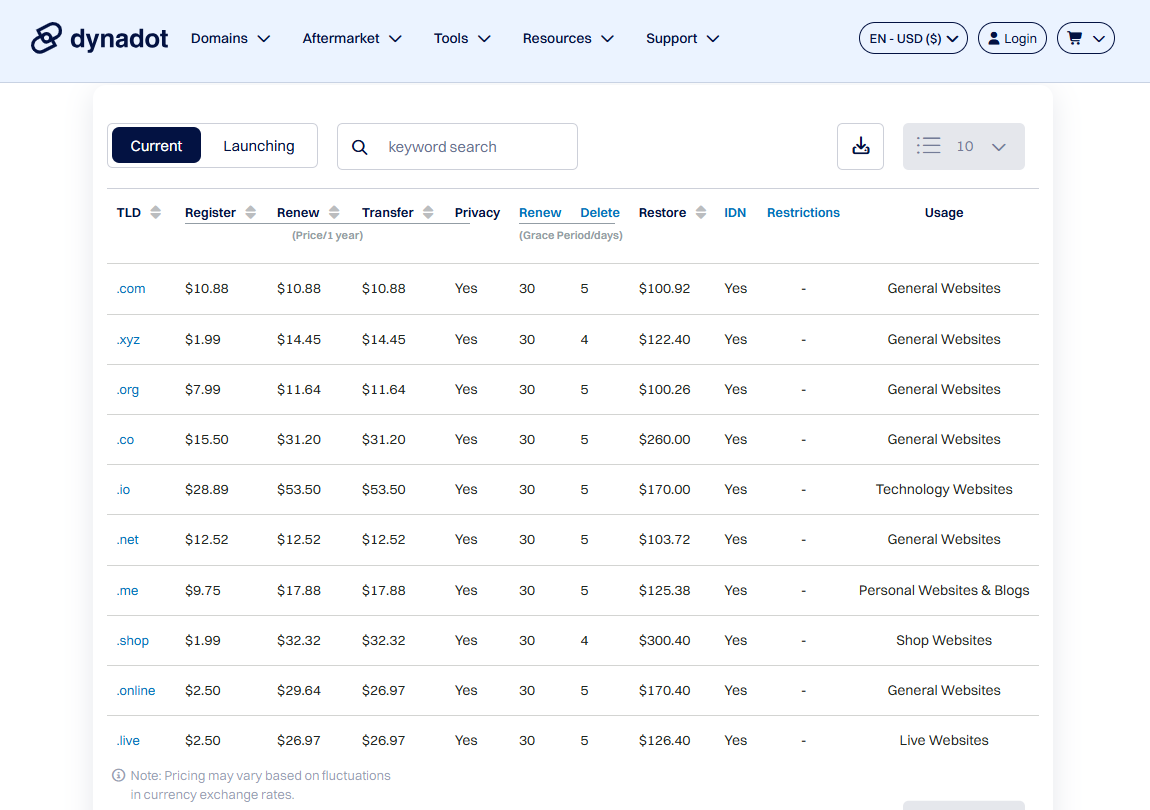Open the Renew grace period link
The height and width of the screenshot is (810, 1150).
pos(540,212)
